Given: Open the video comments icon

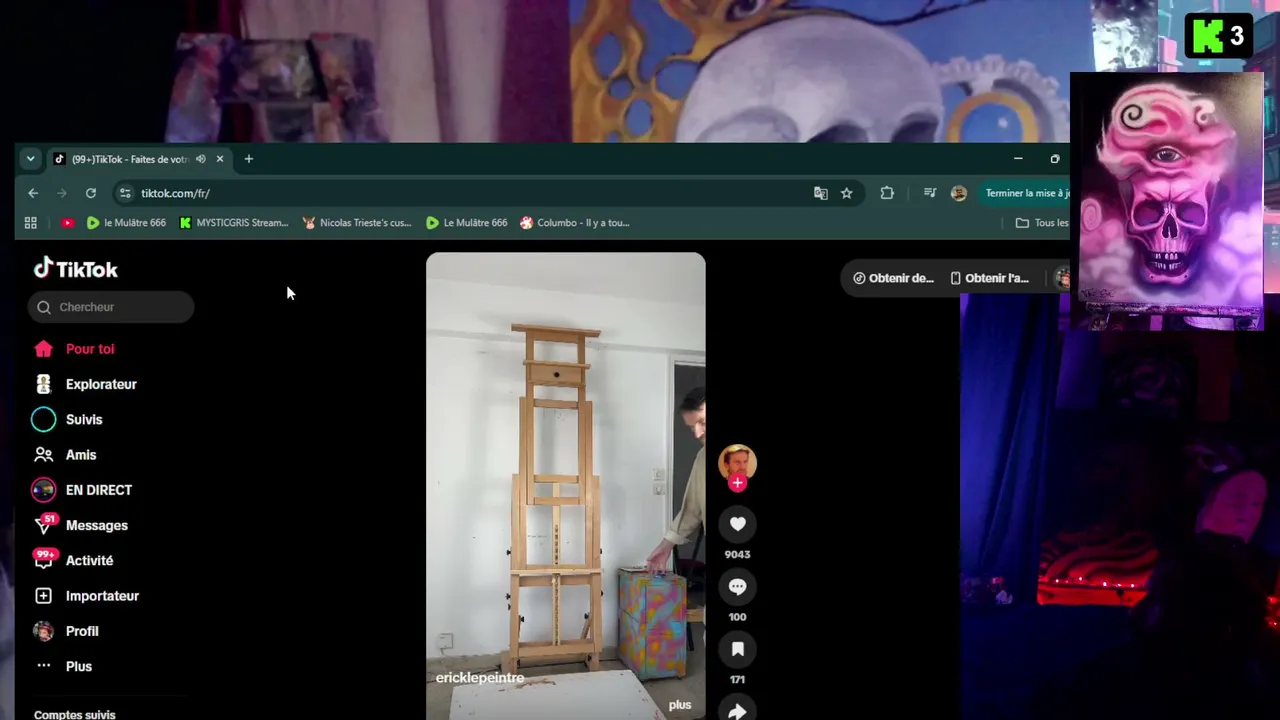Looking at the screenshot, I should coord(737,587).
